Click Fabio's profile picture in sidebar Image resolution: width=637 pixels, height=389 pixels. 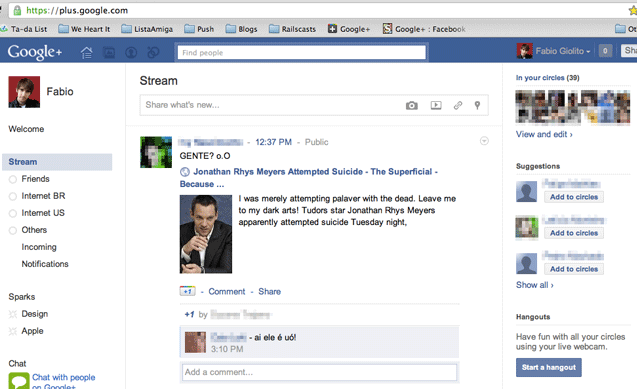coord(24,92)
